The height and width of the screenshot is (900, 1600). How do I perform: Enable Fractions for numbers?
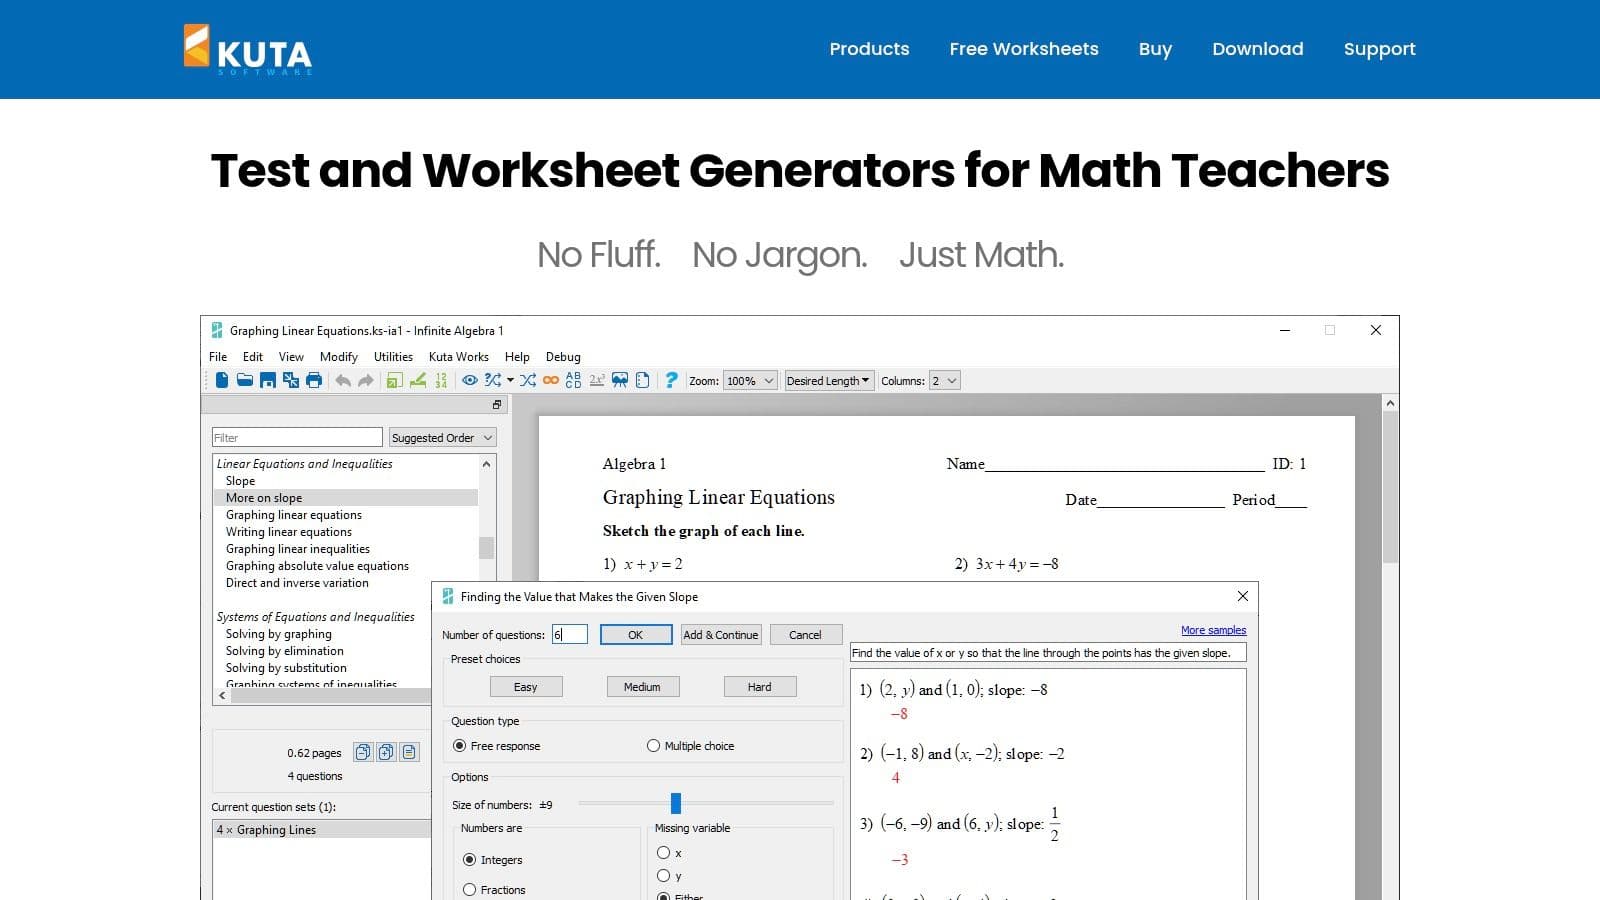pyautogui.click(x=470, y=889)
